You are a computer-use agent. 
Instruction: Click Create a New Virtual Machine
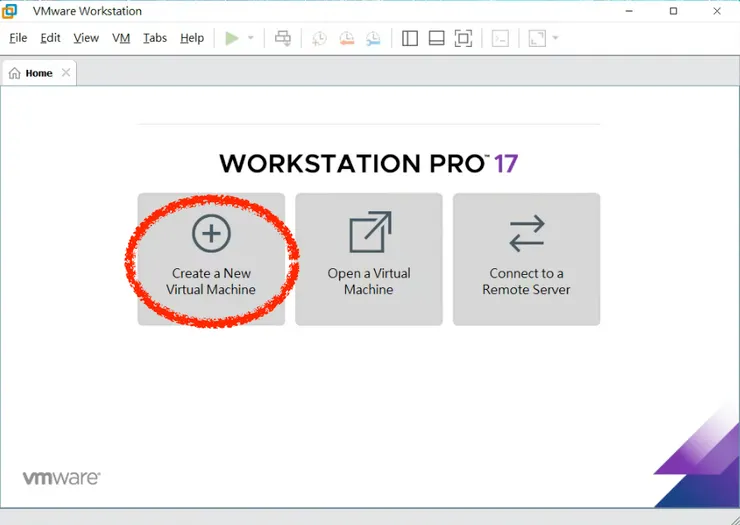click(x=211, y=259)
